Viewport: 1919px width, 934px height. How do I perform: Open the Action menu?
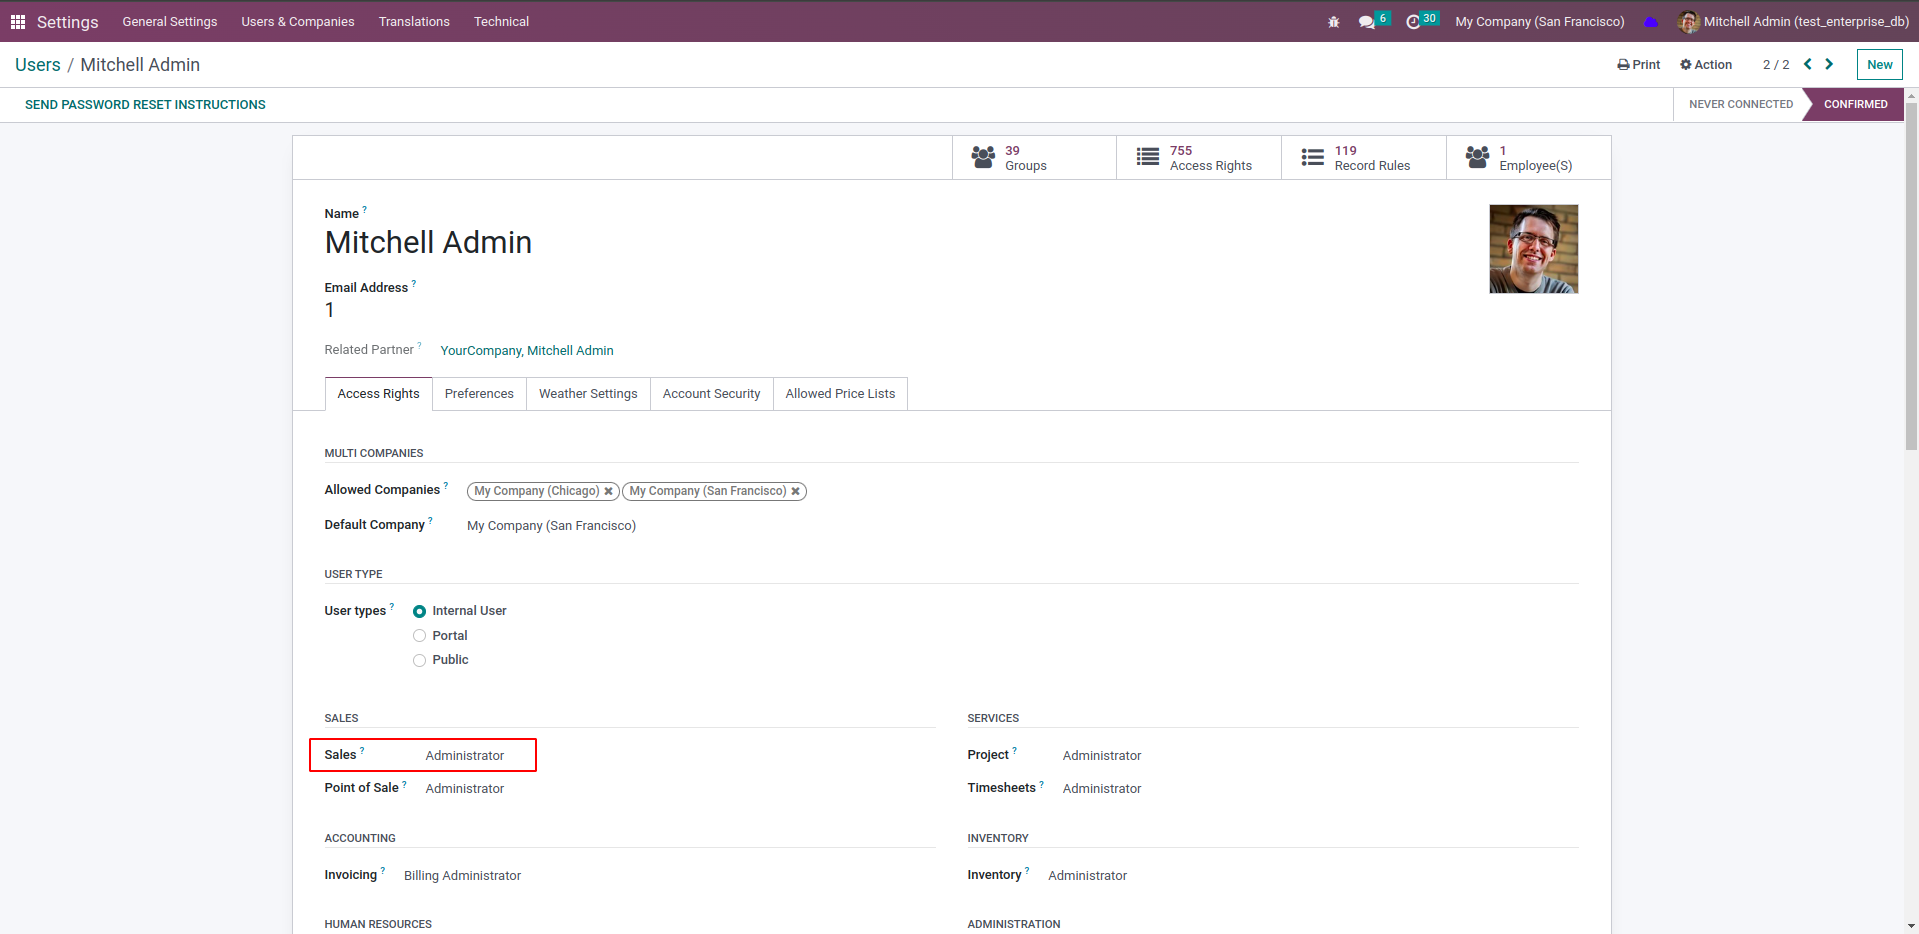pos(1706,65)
